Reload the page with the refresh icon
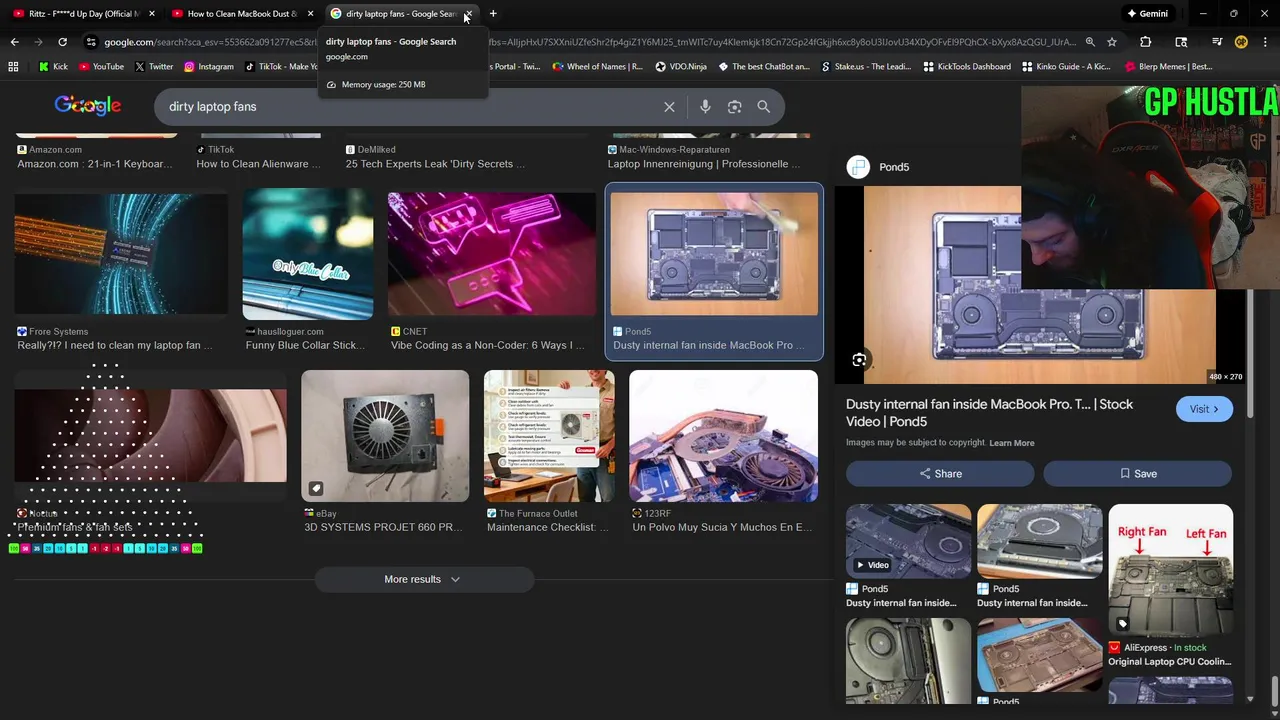 pyautogui.click(x=62, y=42)
